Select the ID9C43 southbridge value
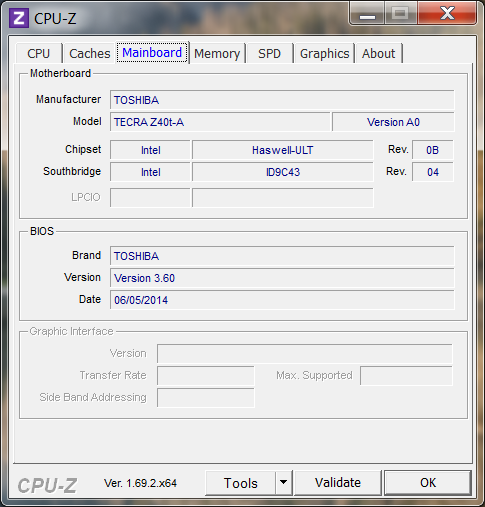 (283, 172)
